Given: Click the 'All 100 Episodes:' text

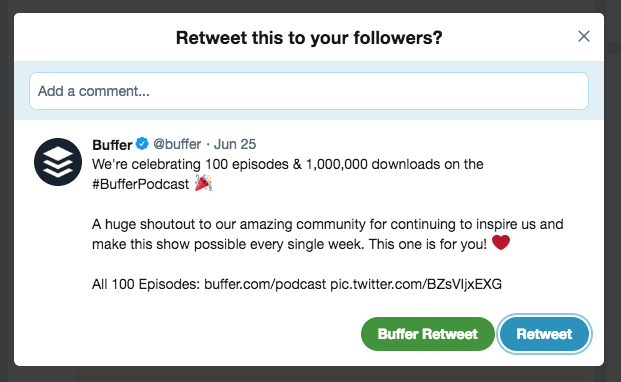Looking at the screenshot, I should pos(146,284).
